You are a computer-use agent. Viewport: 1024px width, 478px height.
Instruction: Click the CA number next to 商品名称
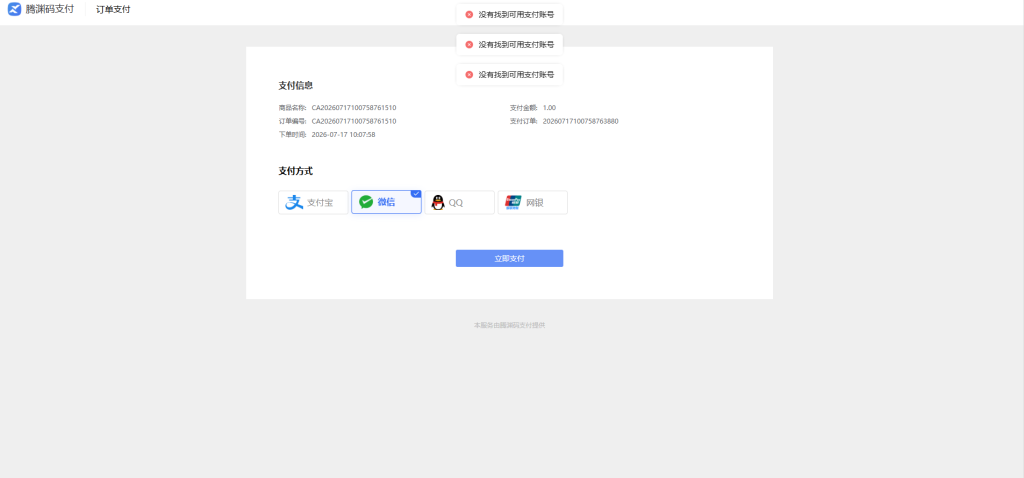[354, 108]
